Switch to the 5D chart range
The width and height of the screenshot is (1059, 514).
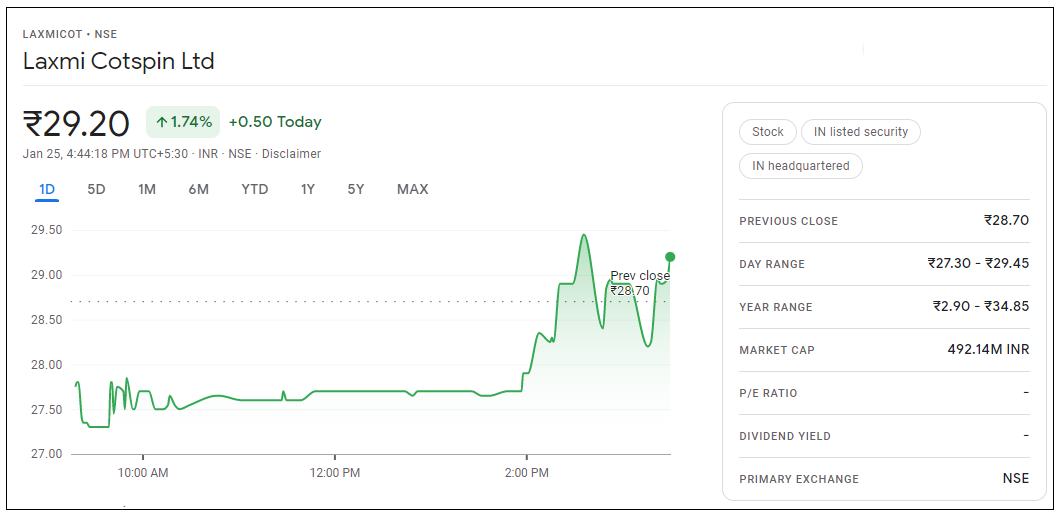click(x=97, y=190)
